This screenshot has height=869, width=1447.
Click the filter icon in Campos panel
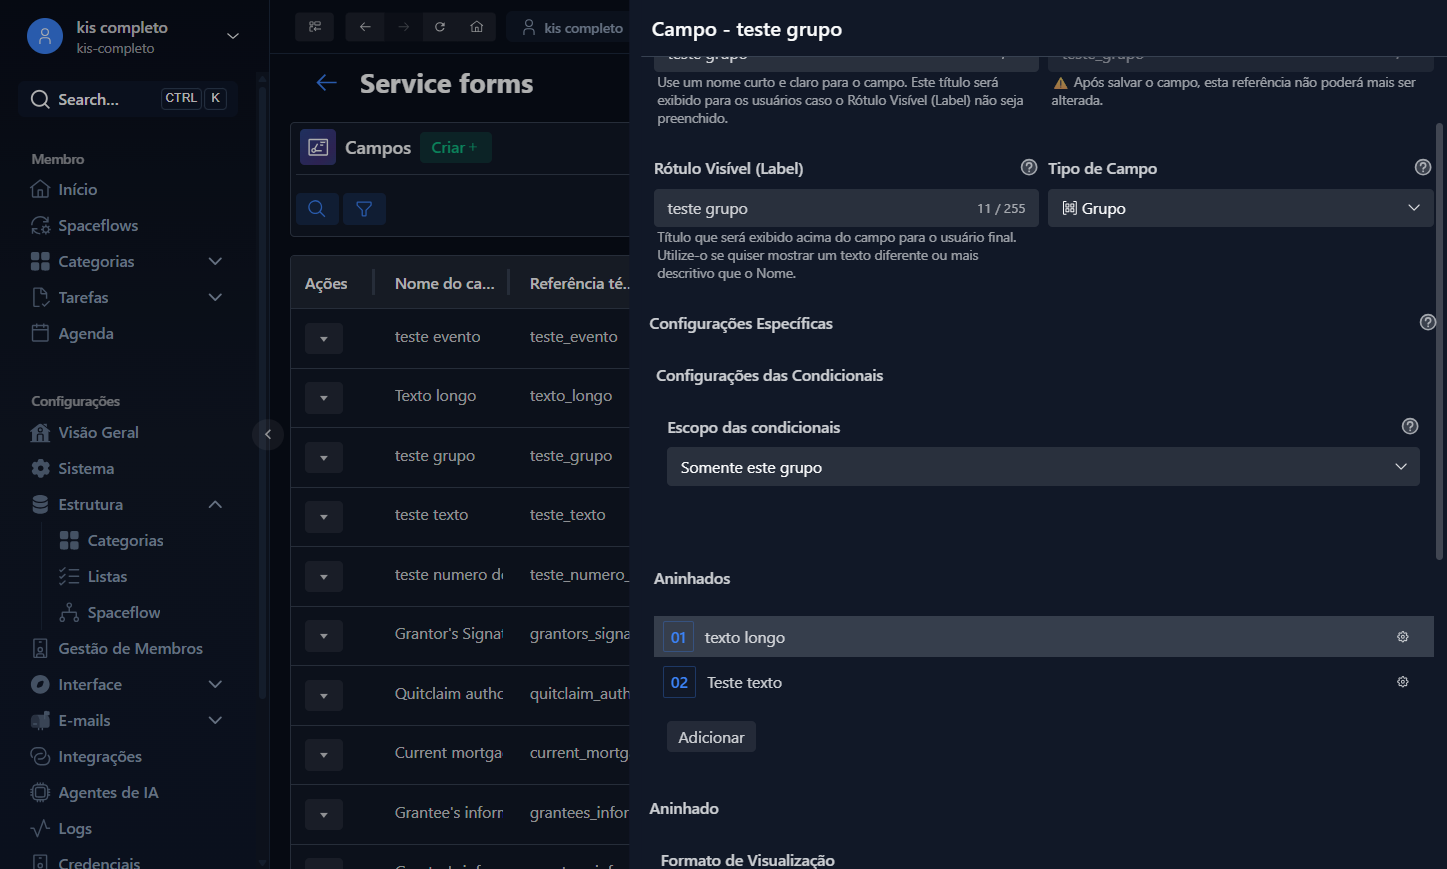364,209
